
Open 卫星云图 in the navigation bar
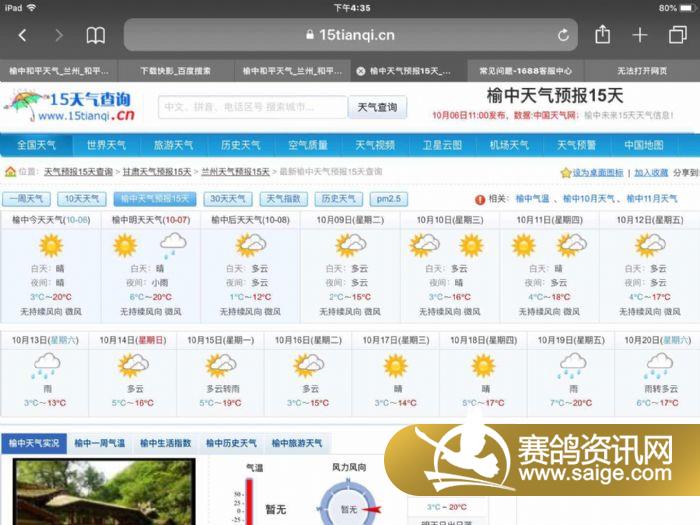pyautogui.click(x=442, y=145)
